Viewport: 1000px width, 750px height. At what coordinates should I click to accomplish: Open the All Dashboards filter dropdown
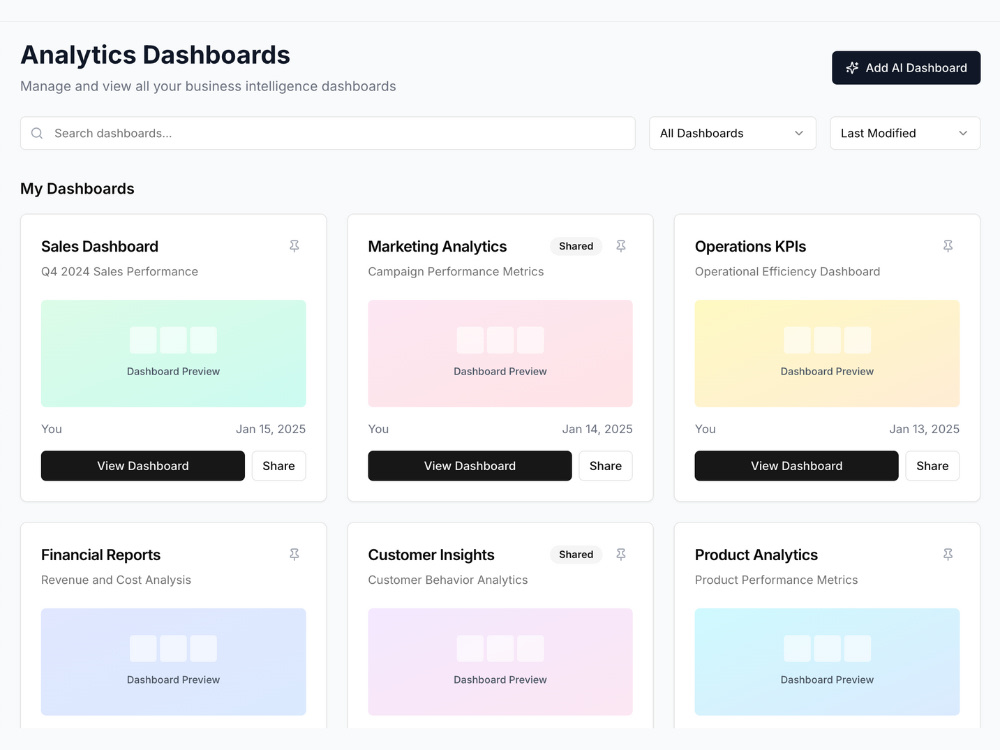(x=732, y=133)
